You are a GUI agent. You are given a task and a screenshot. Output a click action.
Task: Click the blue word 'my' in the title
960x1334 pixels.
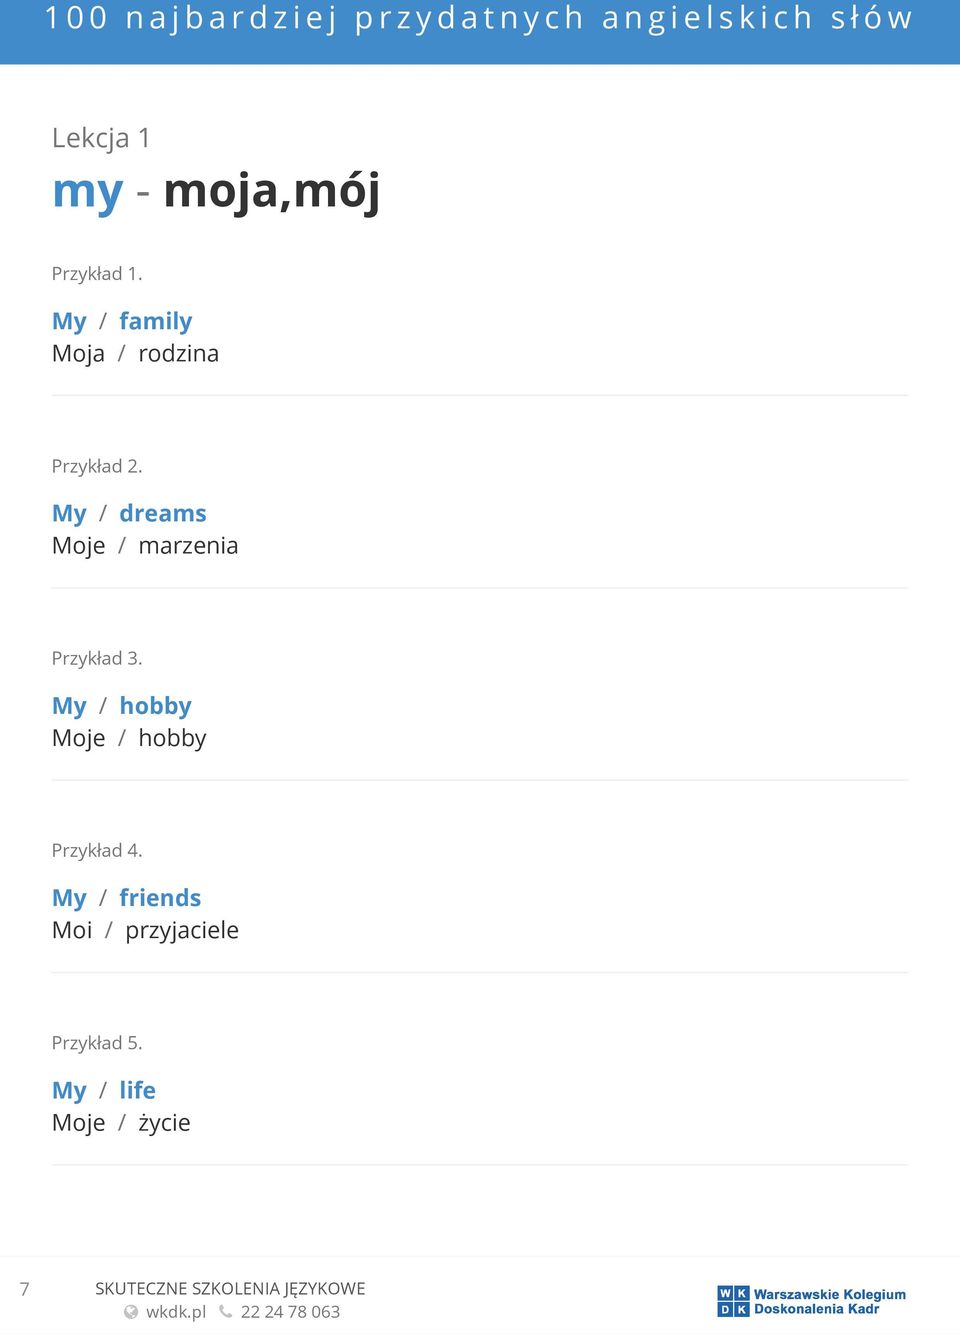tap(87, 191)
